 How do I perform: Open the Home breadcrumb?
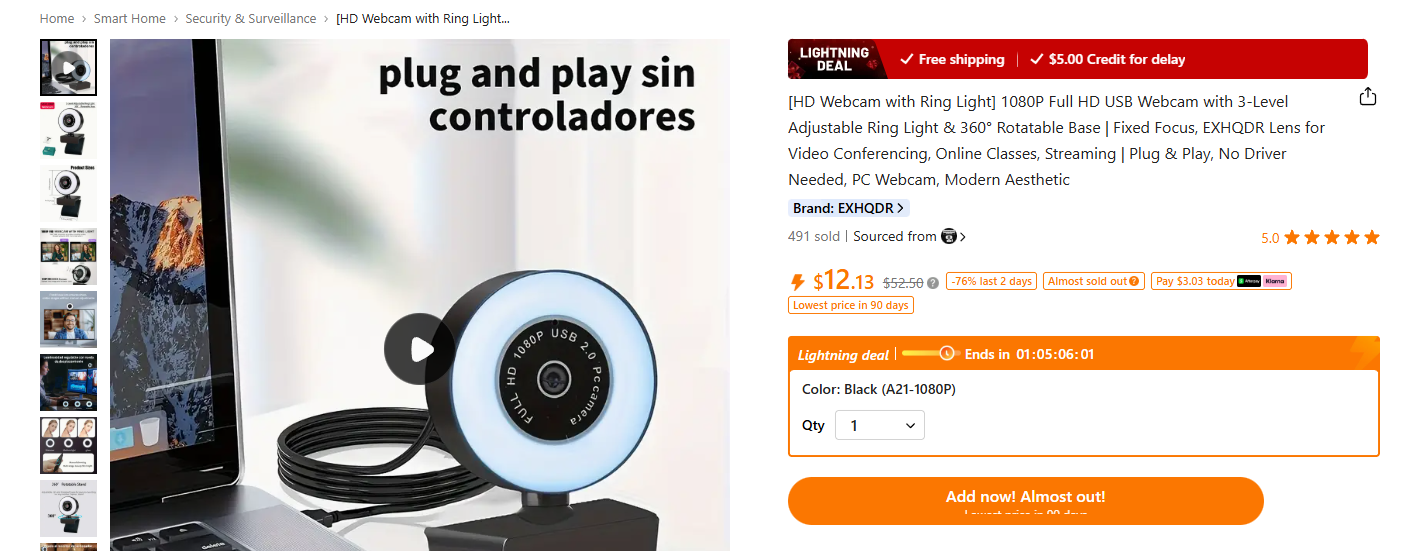tap(57, 19)
